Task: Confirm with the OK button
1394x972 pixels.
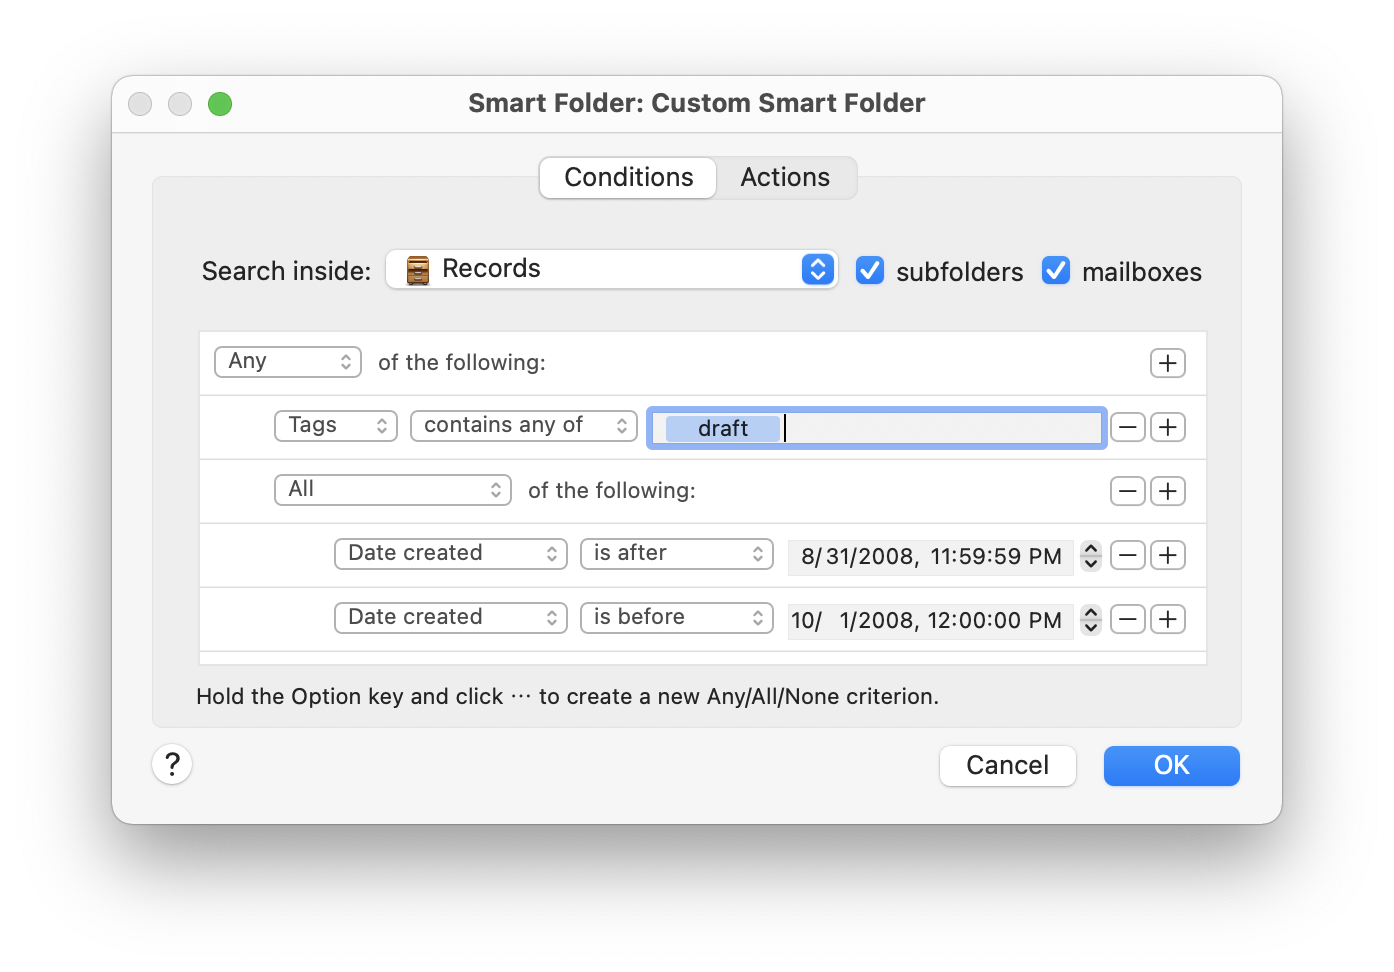Action: pos(1171,766)
